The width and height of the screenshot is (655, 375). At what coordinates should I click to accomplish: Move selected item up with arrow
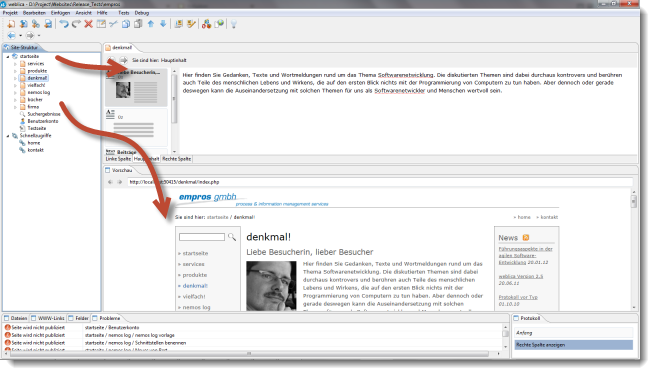151,24
